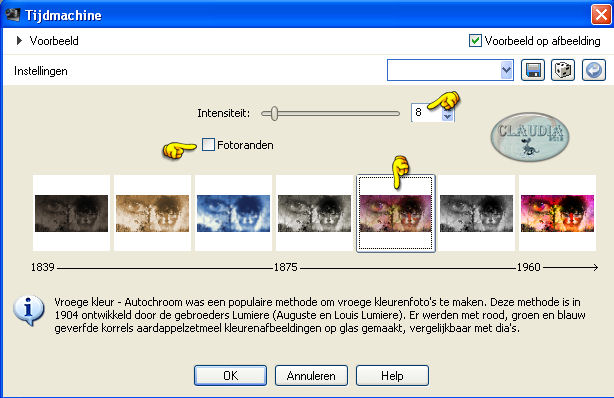Click the Annuleren button
Image resolution: width=614 pixels, height=398 pixels.
tap(311, 376)
